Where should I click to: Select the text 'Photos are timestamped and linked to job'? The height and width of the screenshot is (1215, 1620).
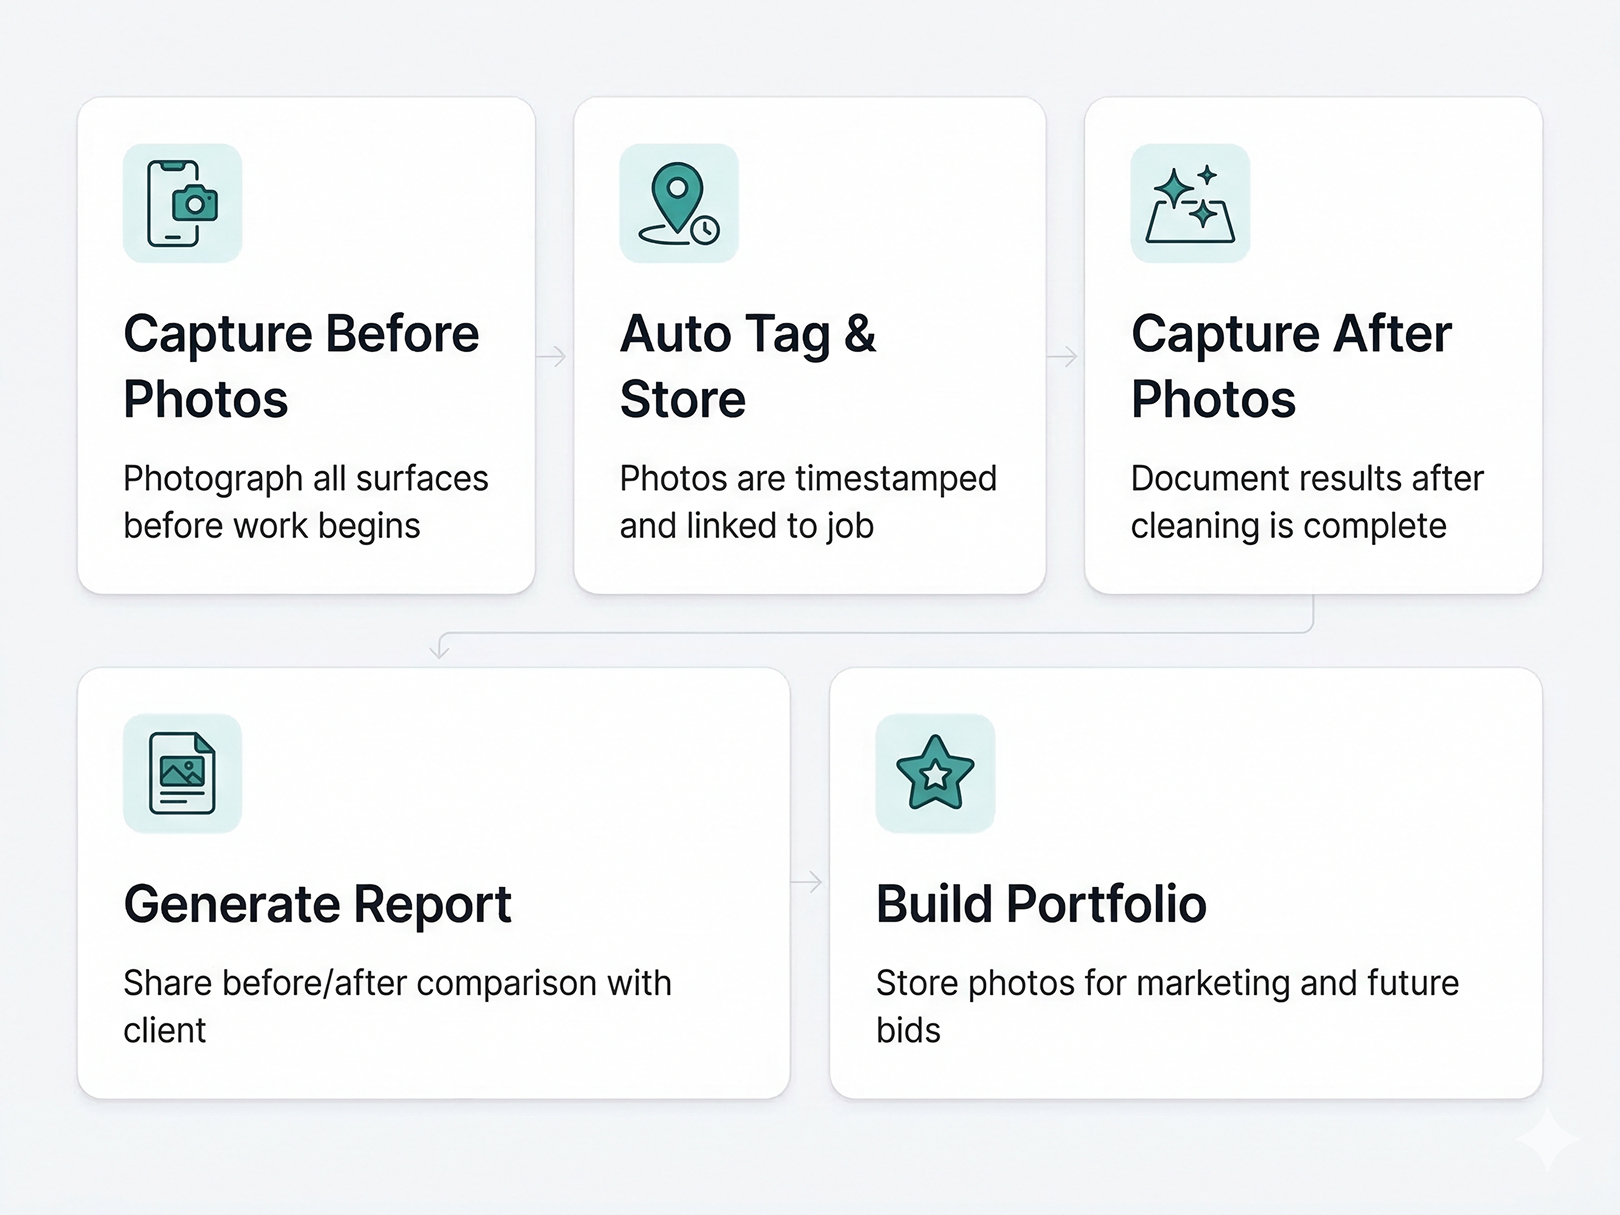[x=808, y=501]
